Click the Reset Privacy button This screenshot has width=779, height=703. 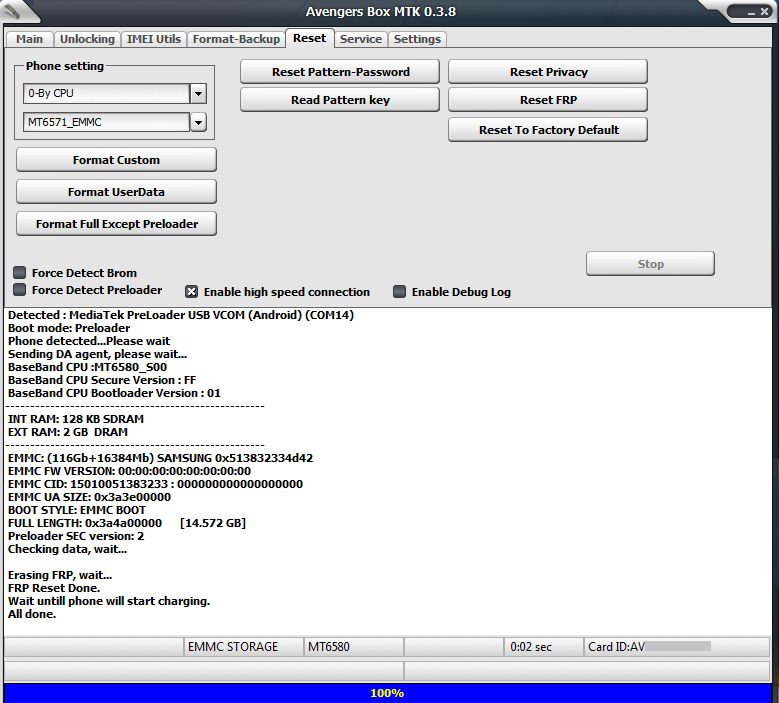point(548,72)
